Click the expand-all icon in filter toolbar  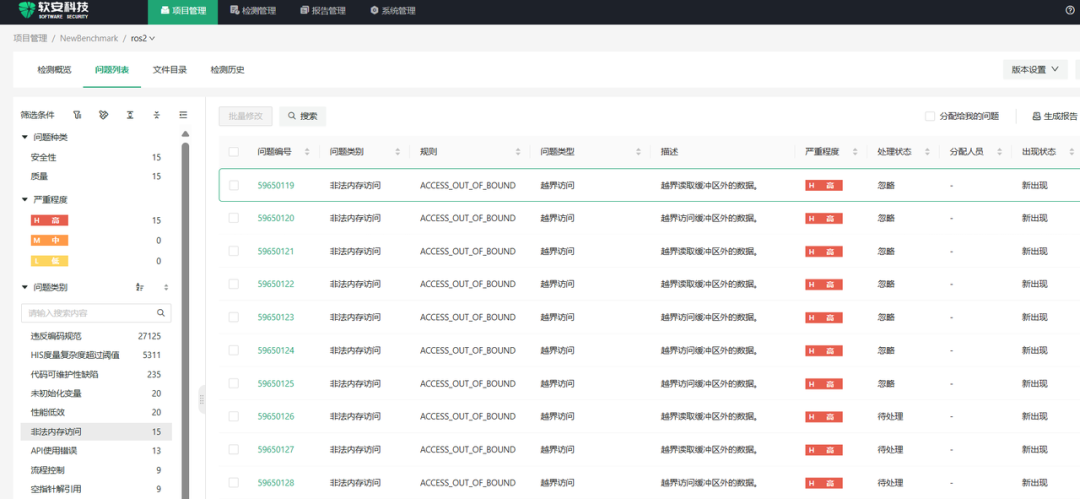[129, 115]
